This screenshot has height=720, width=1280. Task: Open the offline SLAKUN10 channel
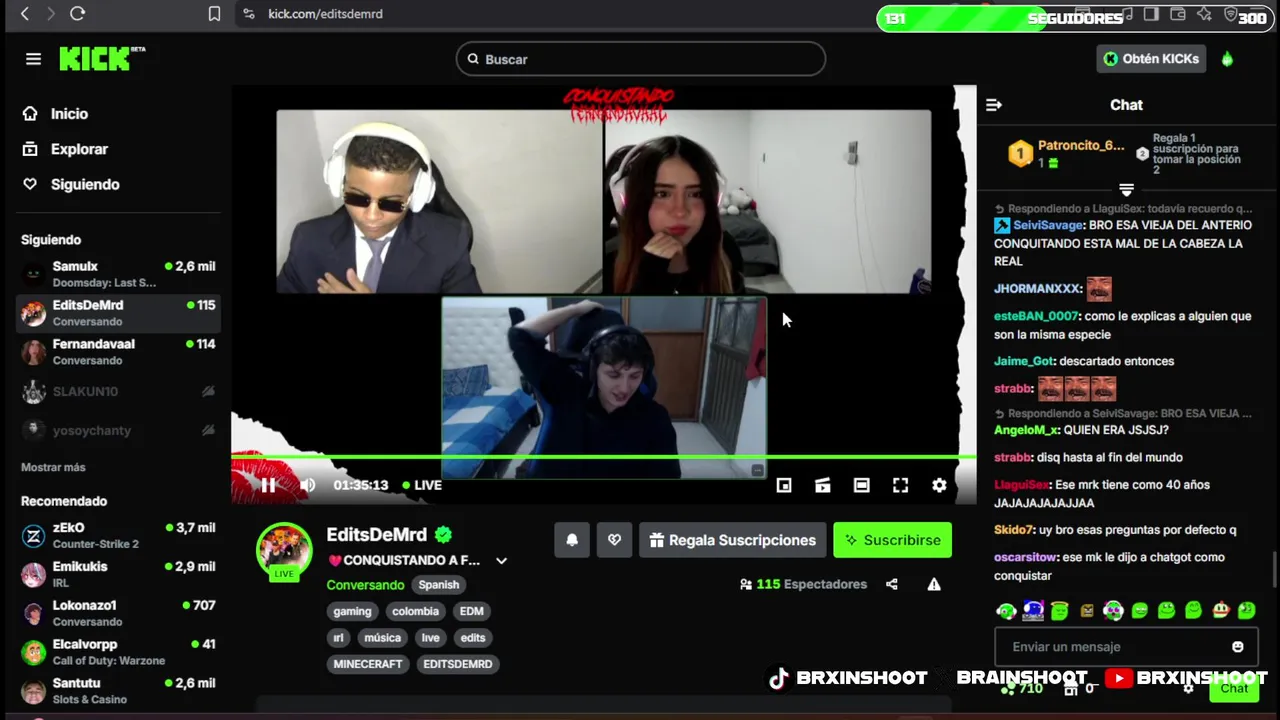click(x=118, y=391)
